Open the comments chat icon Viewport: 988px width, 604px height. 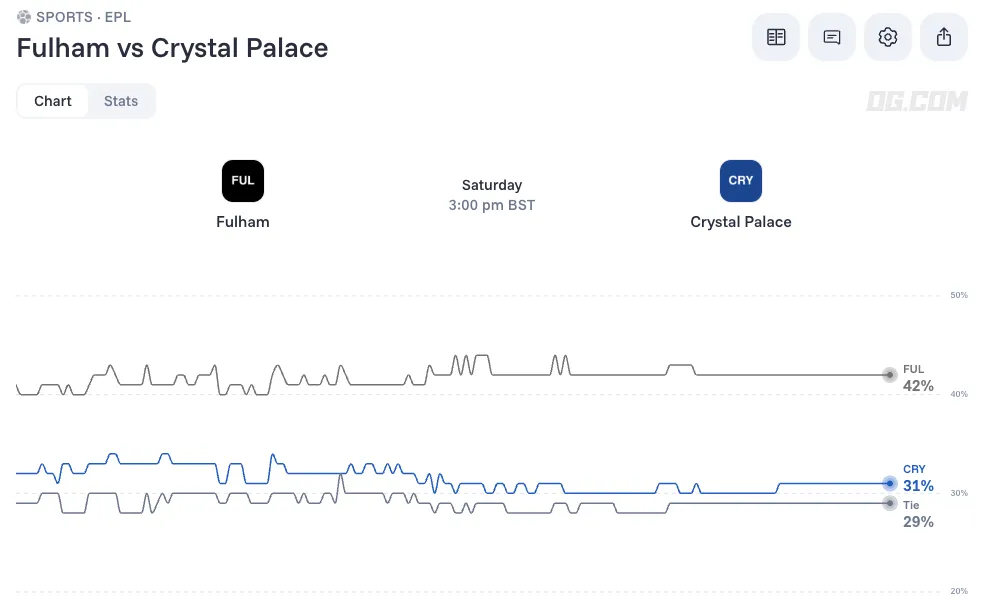pyautogui.click(x=832, y=37)
